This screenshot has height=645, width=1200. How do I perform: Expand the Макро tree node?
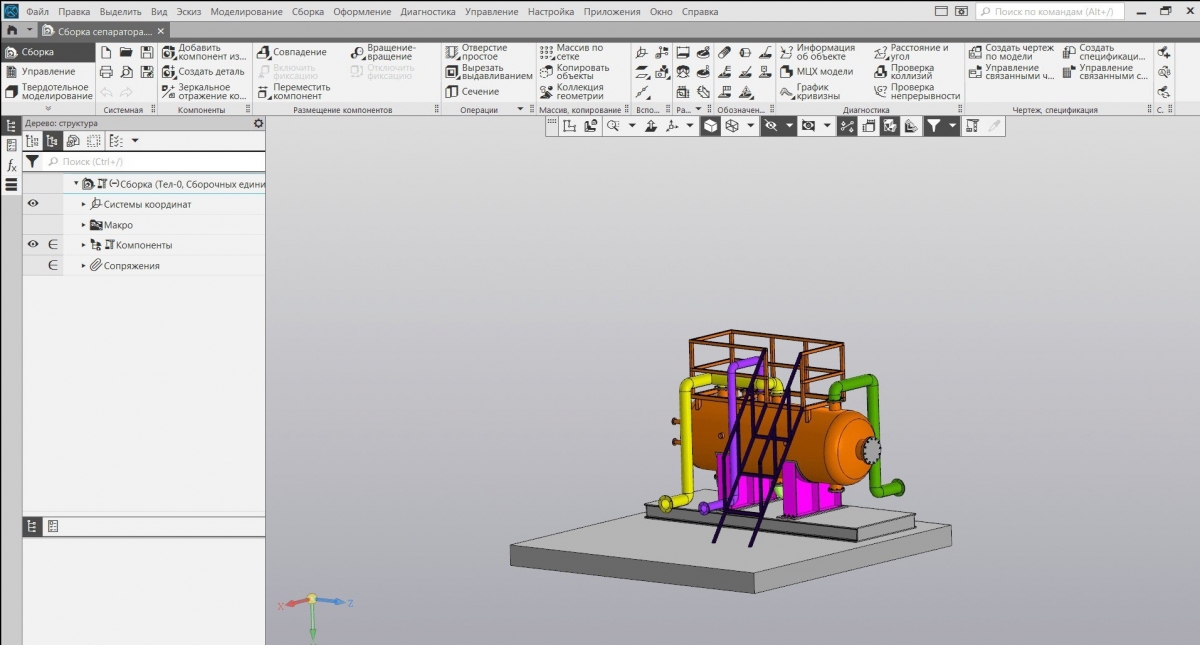(84, 225)
